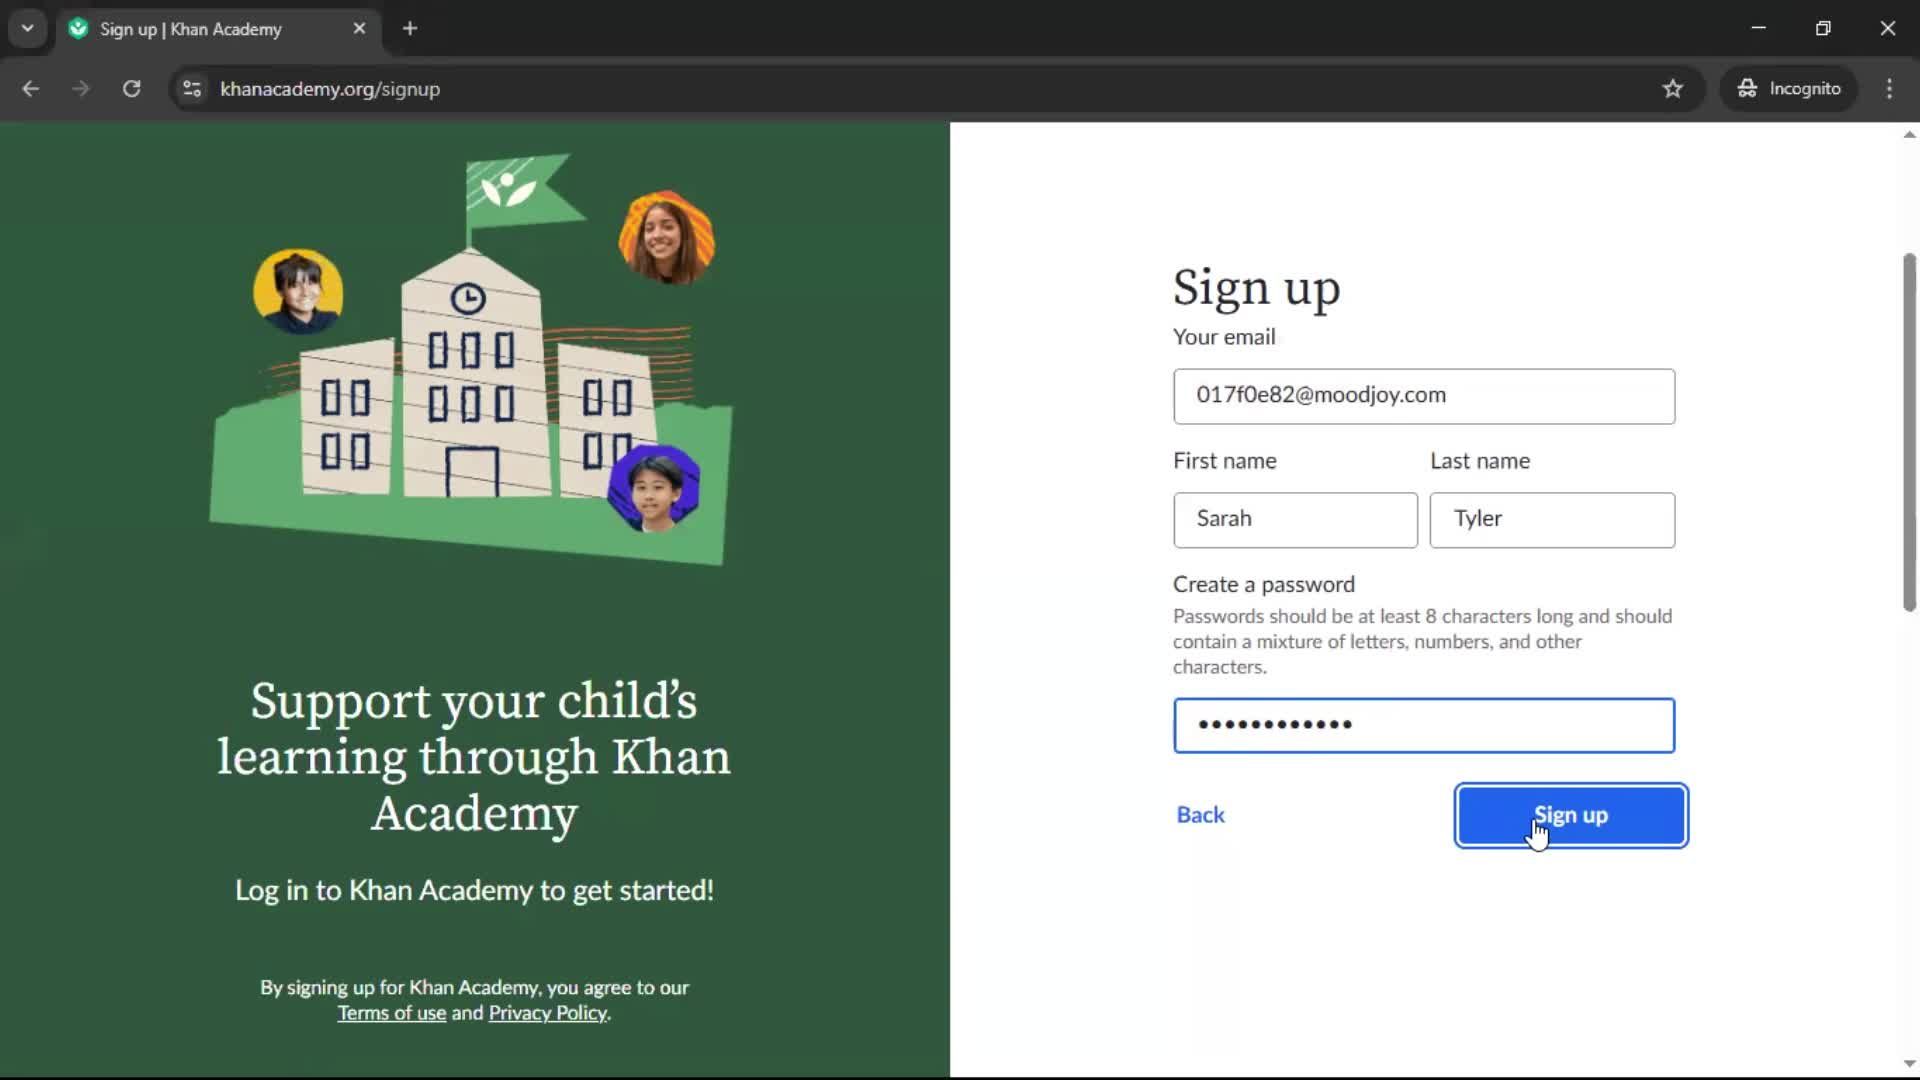Click the Your email input field
The width and height of the screenshot is (1920, 1080).
click(1424, 396)
